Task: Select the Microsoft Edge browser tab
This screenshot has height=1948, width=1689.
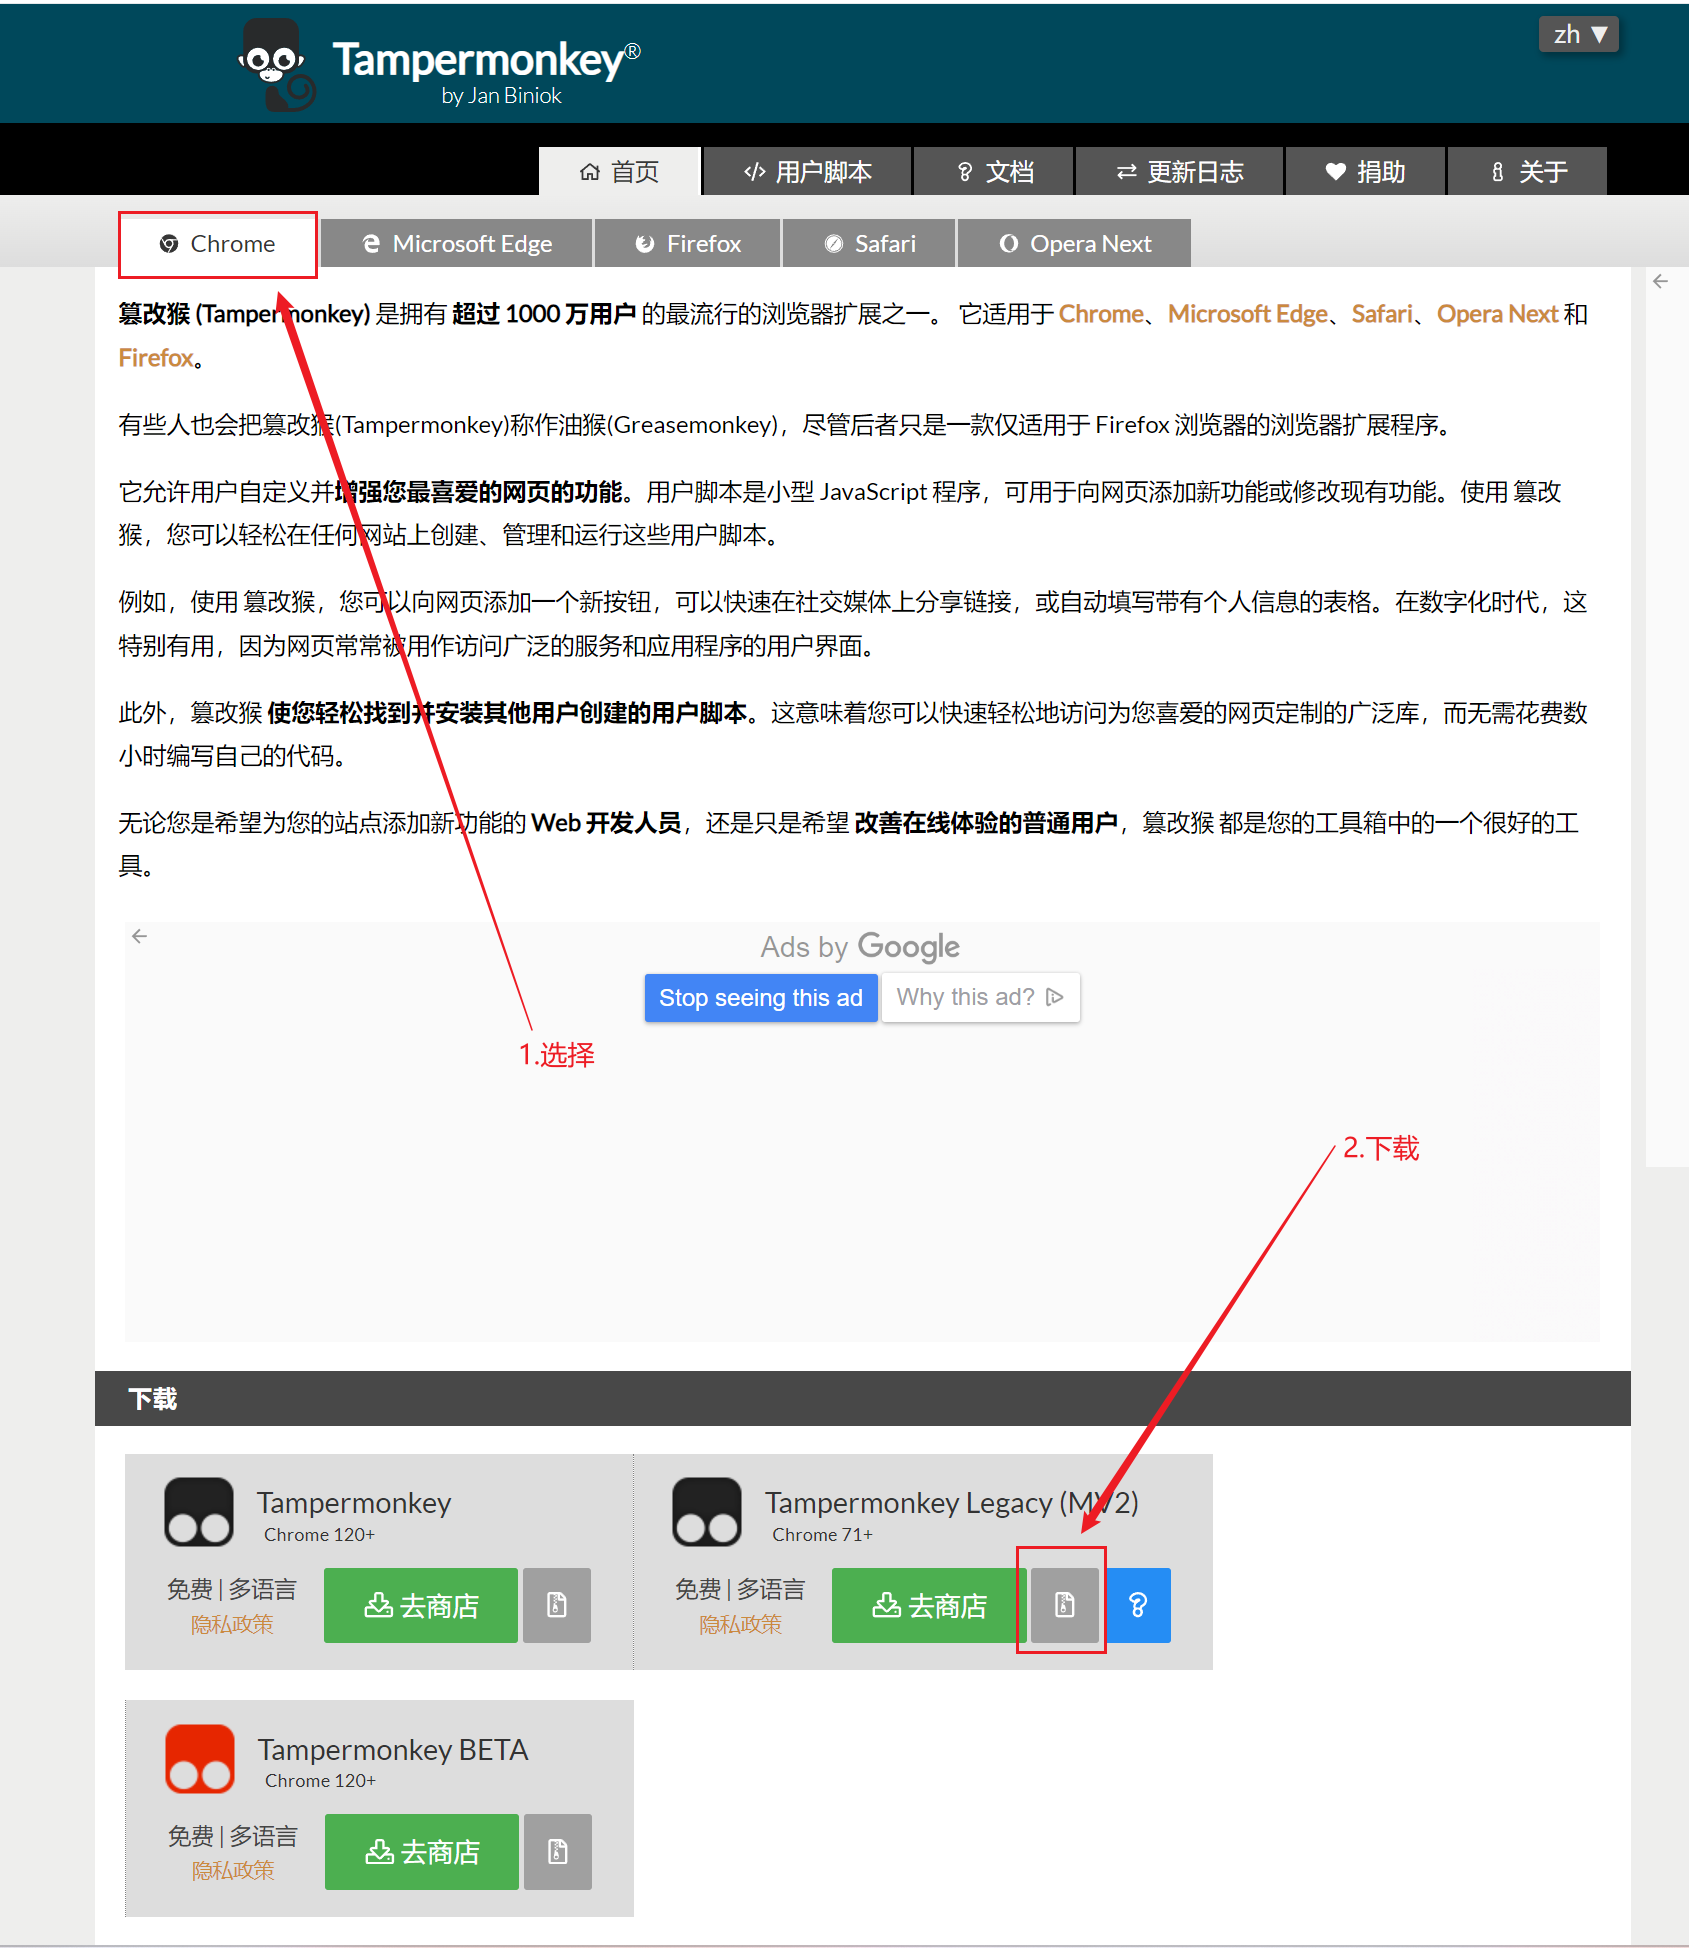Action: 457,244
